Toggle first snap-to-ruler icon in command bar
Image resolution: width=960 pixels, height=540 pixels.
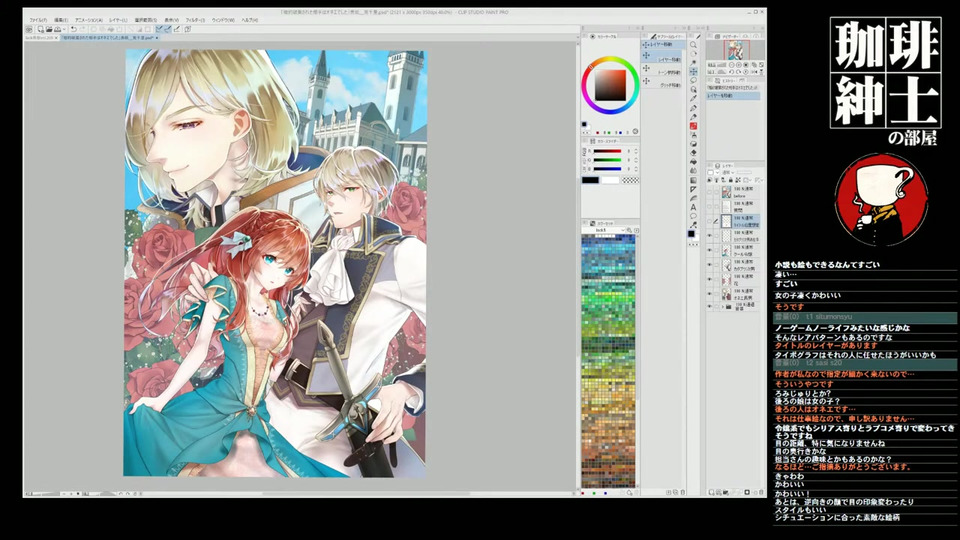click(x=159, y=29)
